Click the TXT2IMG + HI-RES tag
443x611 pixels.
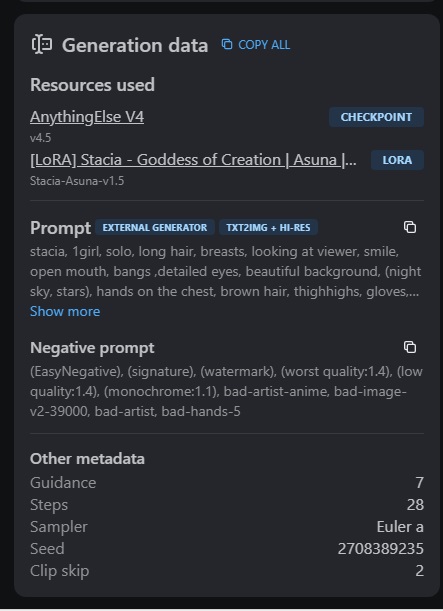268,228
